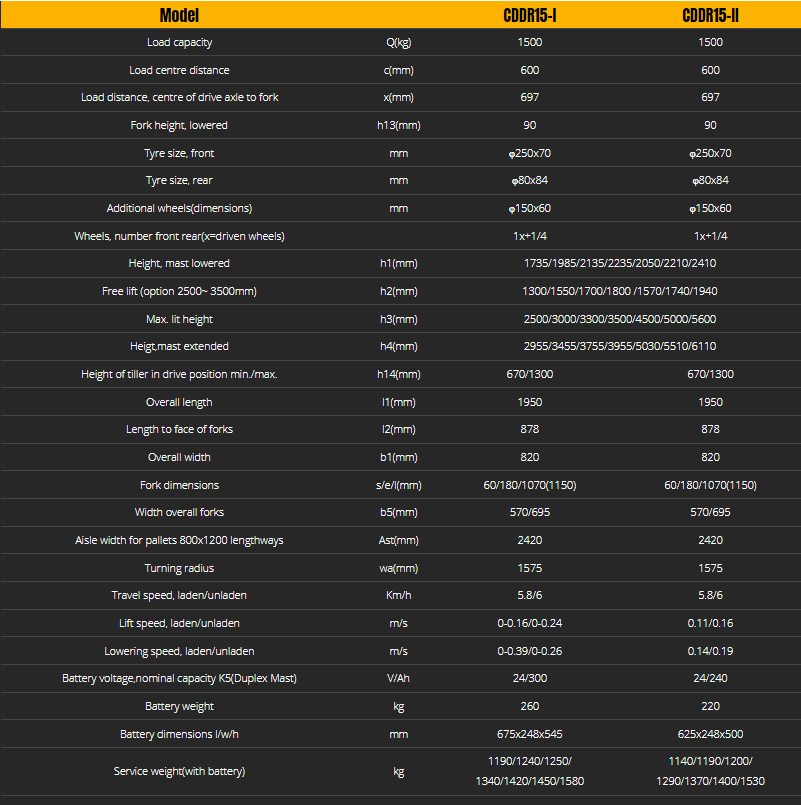Select the 24/300 battery voltage value
Viewport: 801px width, 805px height.
pos(529,678)
